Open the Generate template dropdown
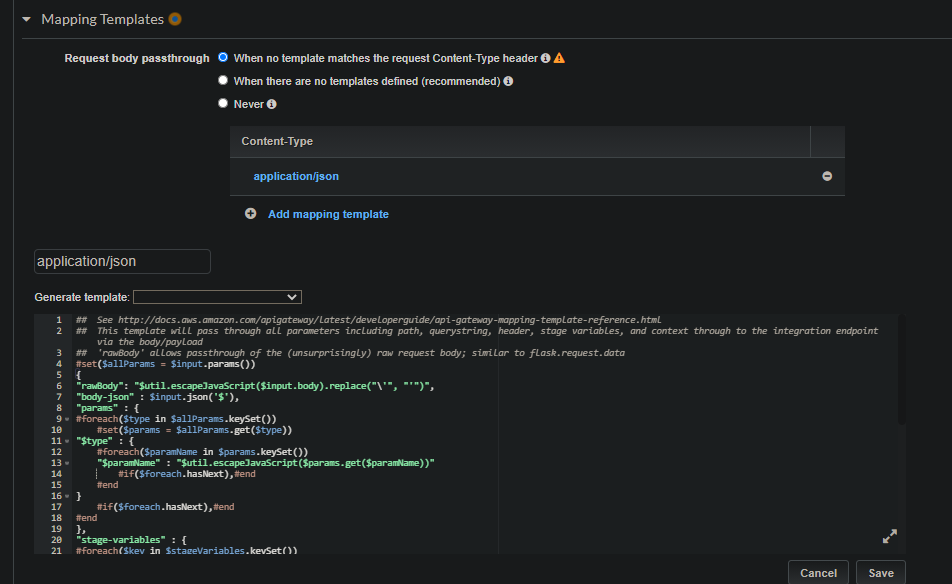Viewport: 952px width, 584px height. (217, 297)
